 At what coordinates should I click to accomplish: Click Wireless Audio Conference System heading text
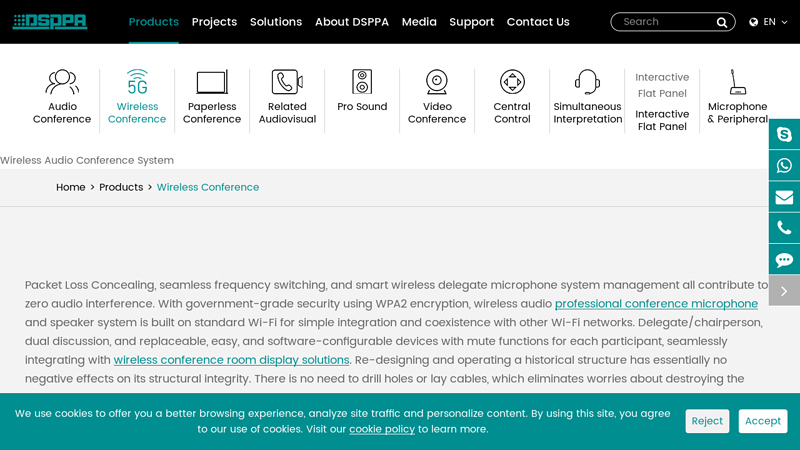(x=87, y=160)
